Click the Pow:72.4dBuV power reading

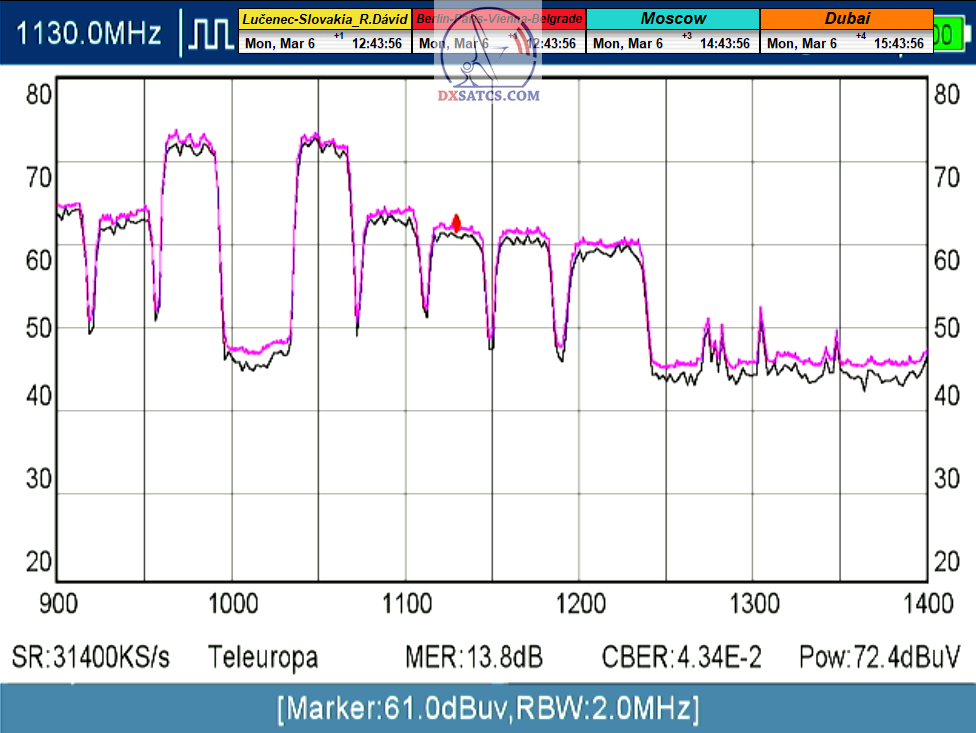point(879,657)
